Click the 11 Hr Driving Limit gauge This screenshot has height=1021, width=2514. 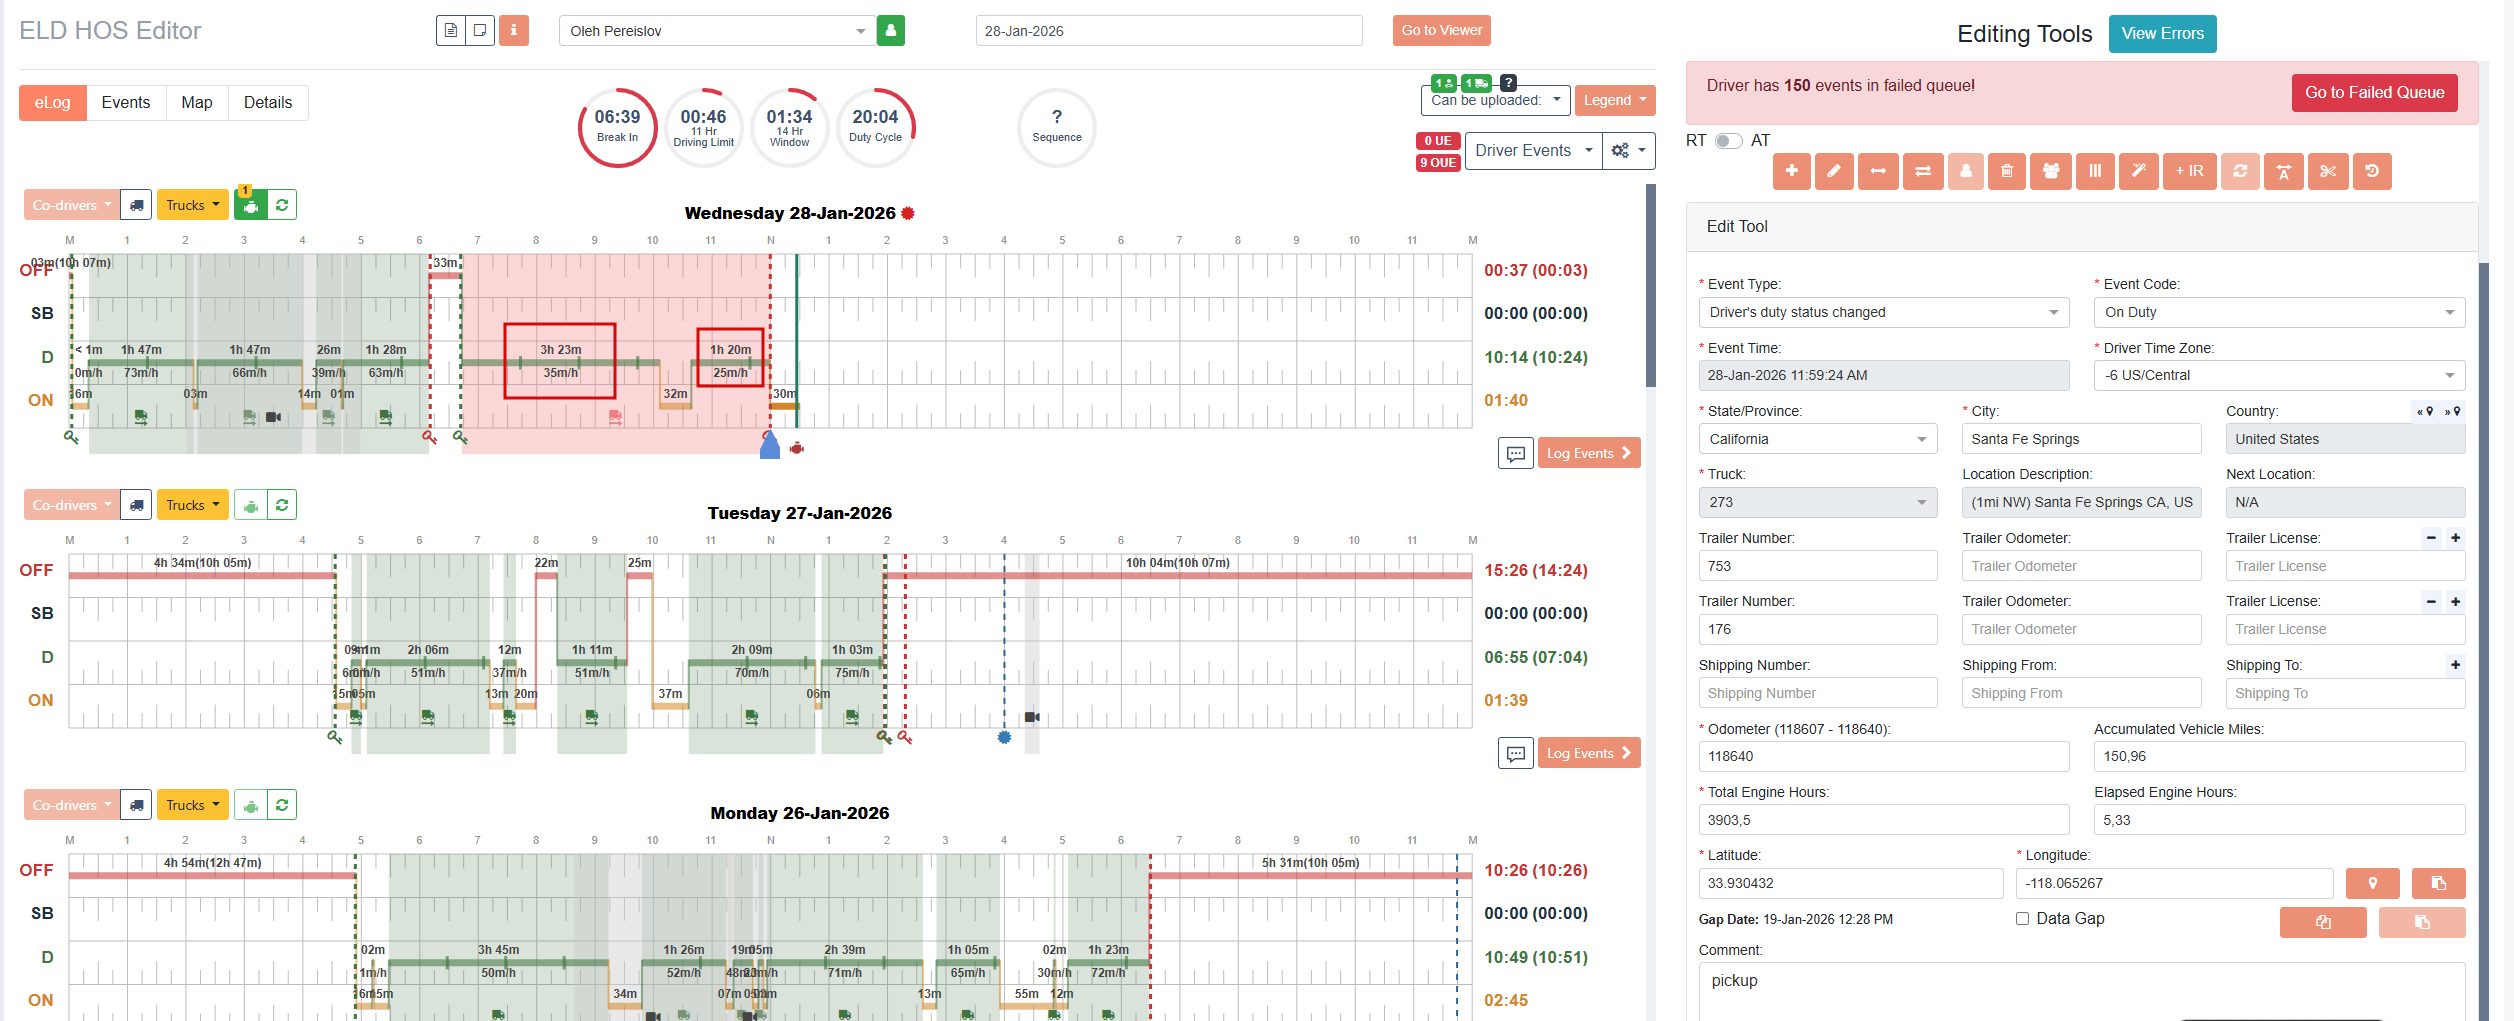703,127
